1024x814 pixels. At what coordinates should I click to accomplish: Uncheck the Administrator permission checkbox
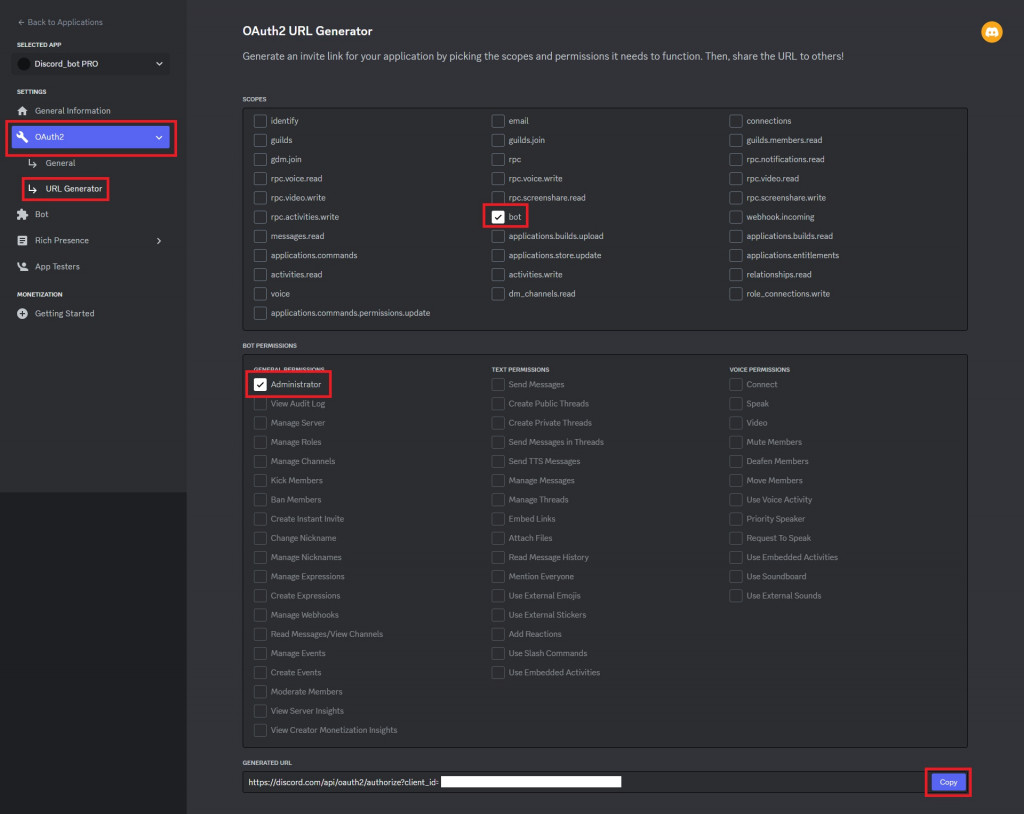260,384
